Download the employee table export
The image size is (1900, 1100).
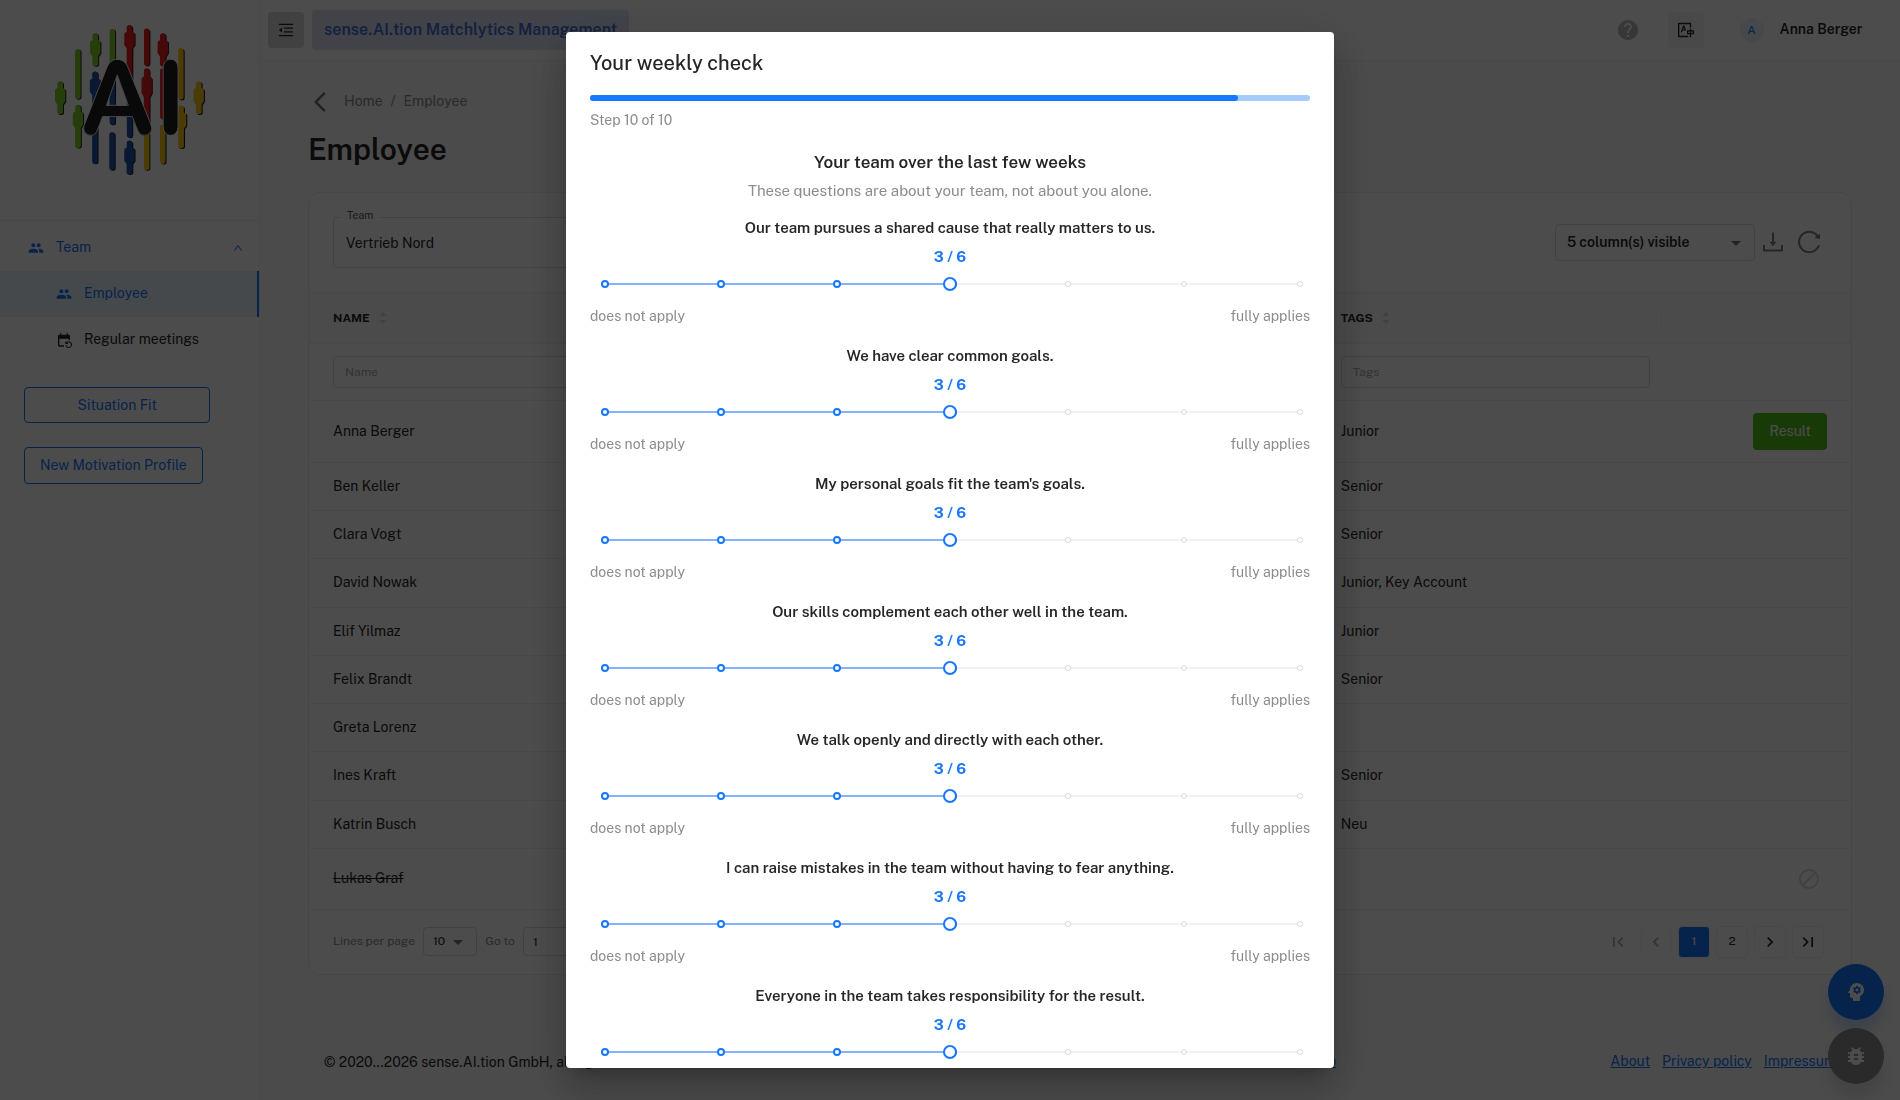(x=1773, y=242)
